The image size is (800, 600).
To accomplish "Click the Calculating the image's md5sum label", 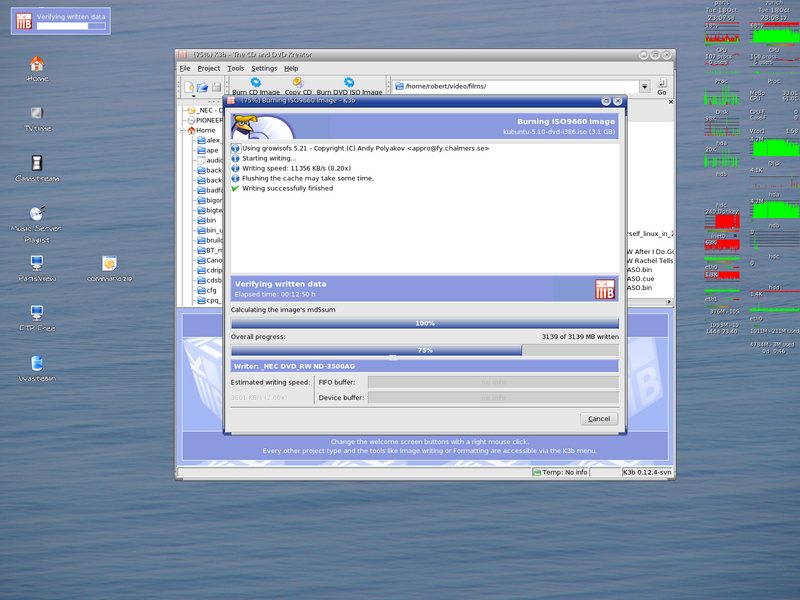I will point(283,310).
